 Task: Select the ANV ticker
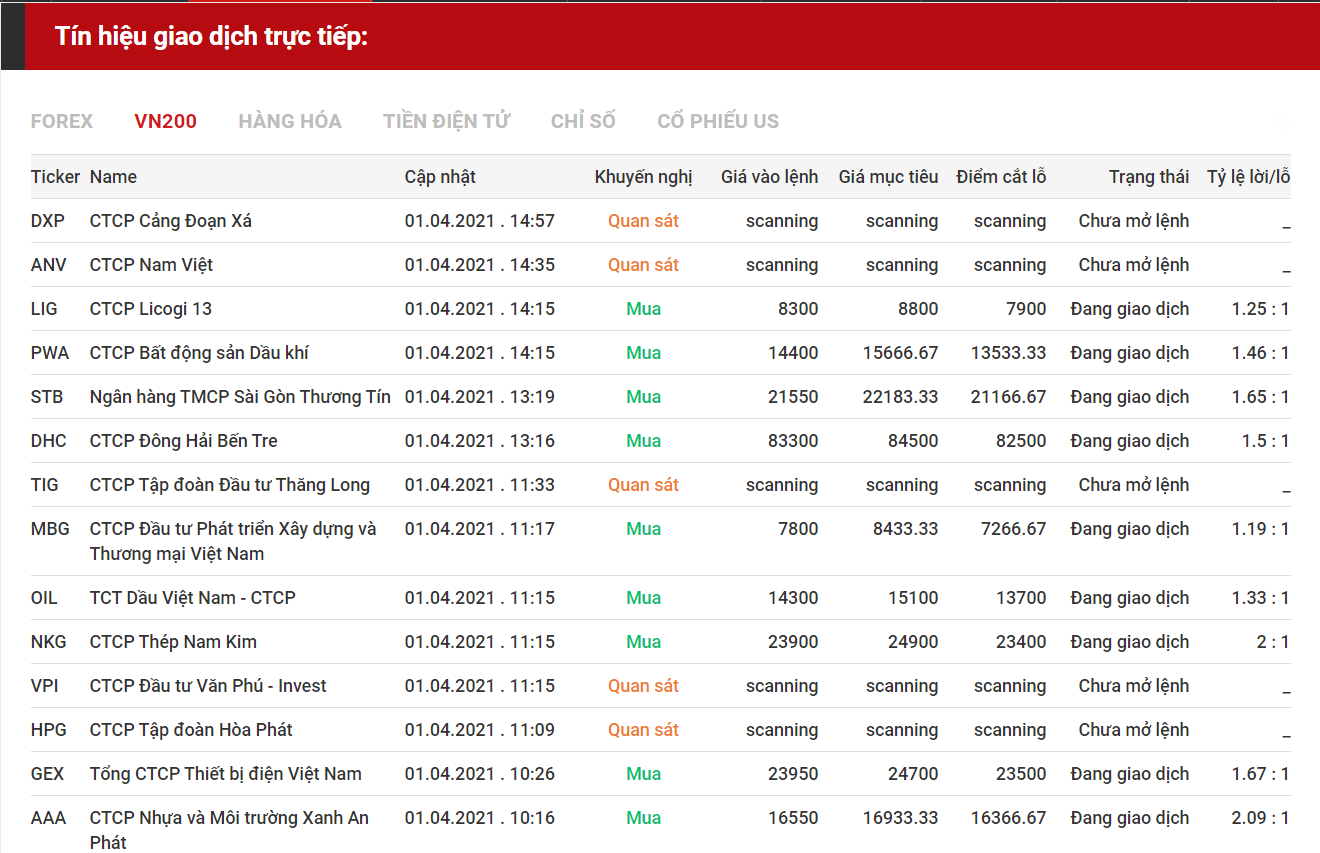click(48, 265)
